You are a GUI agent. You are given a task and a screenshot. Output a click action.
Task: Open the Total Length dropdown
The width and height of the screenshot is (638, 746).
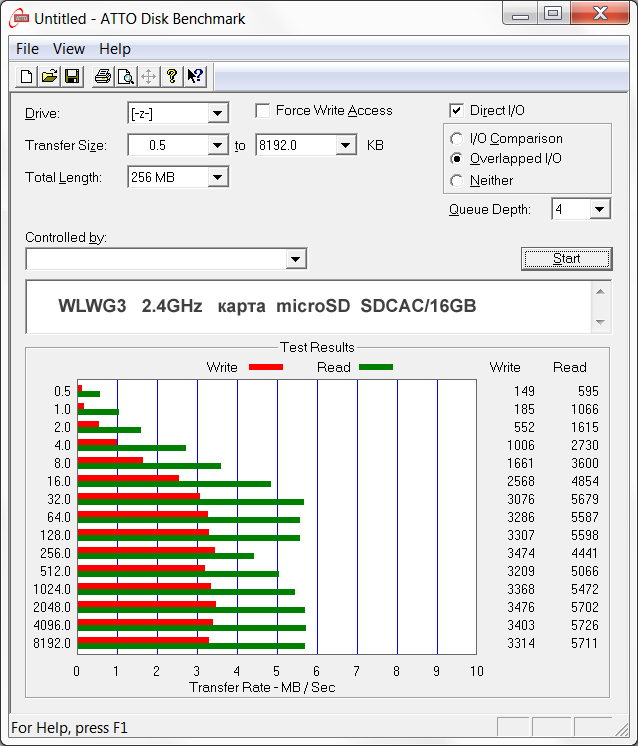pos(218,178)
